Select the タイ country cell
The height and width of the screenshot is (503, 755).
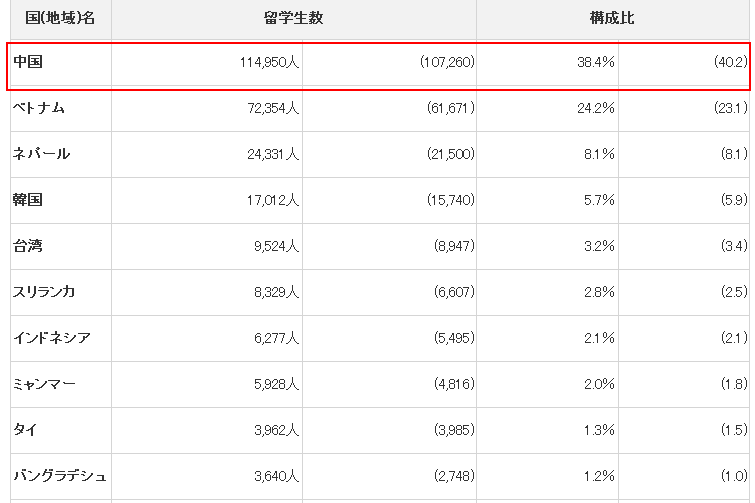point(61,430)
